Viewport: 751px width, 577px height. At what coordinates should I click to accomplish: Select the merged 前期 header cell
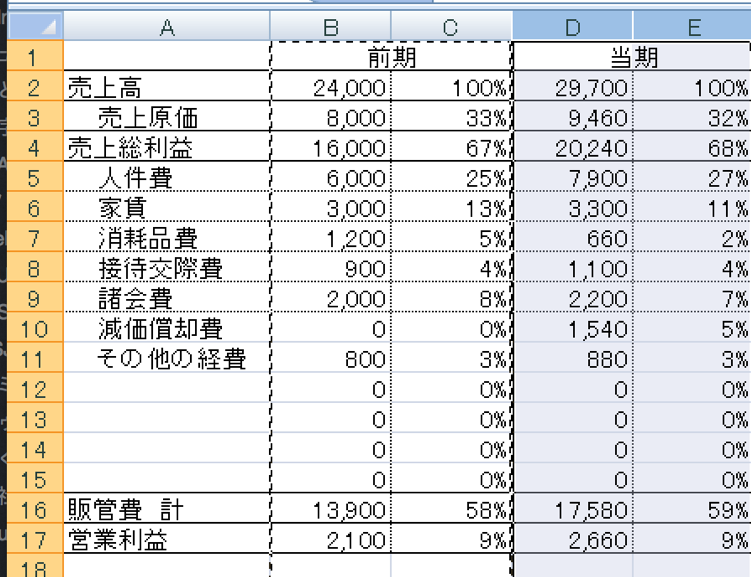pos(391,58)
